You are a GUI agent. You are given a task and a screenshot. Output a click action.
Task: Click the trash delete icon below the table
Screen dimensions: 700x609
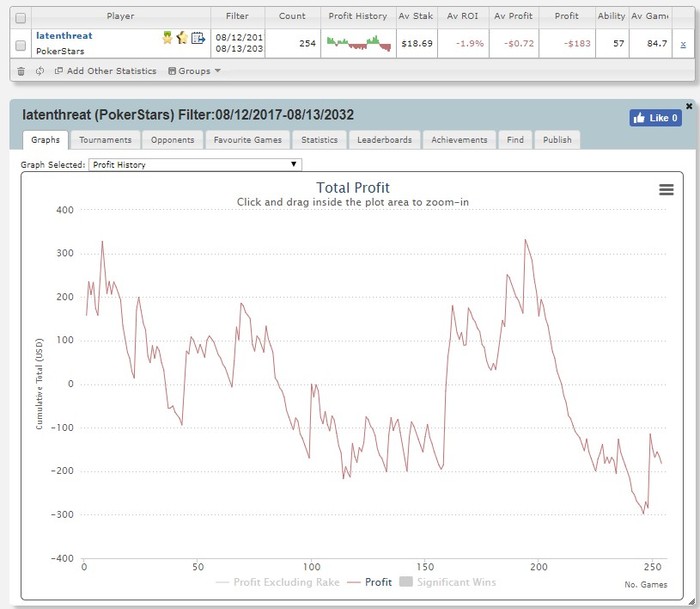(x=21, y=71)
